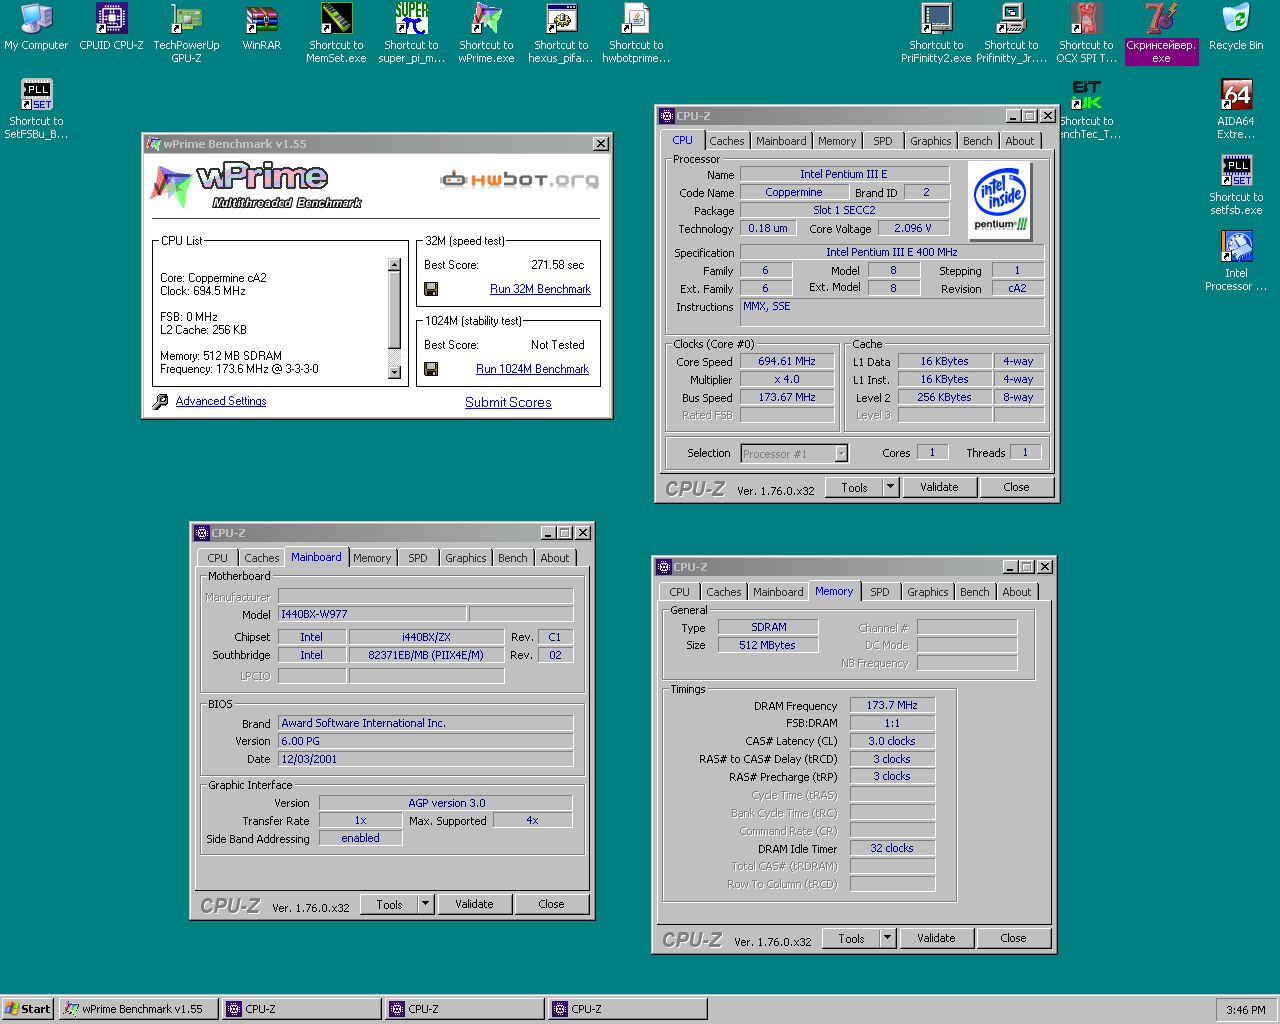Click CPU List scrollbar down arrow
Viewport: 1280px width, 1024px height.
(x=394, y=372)
